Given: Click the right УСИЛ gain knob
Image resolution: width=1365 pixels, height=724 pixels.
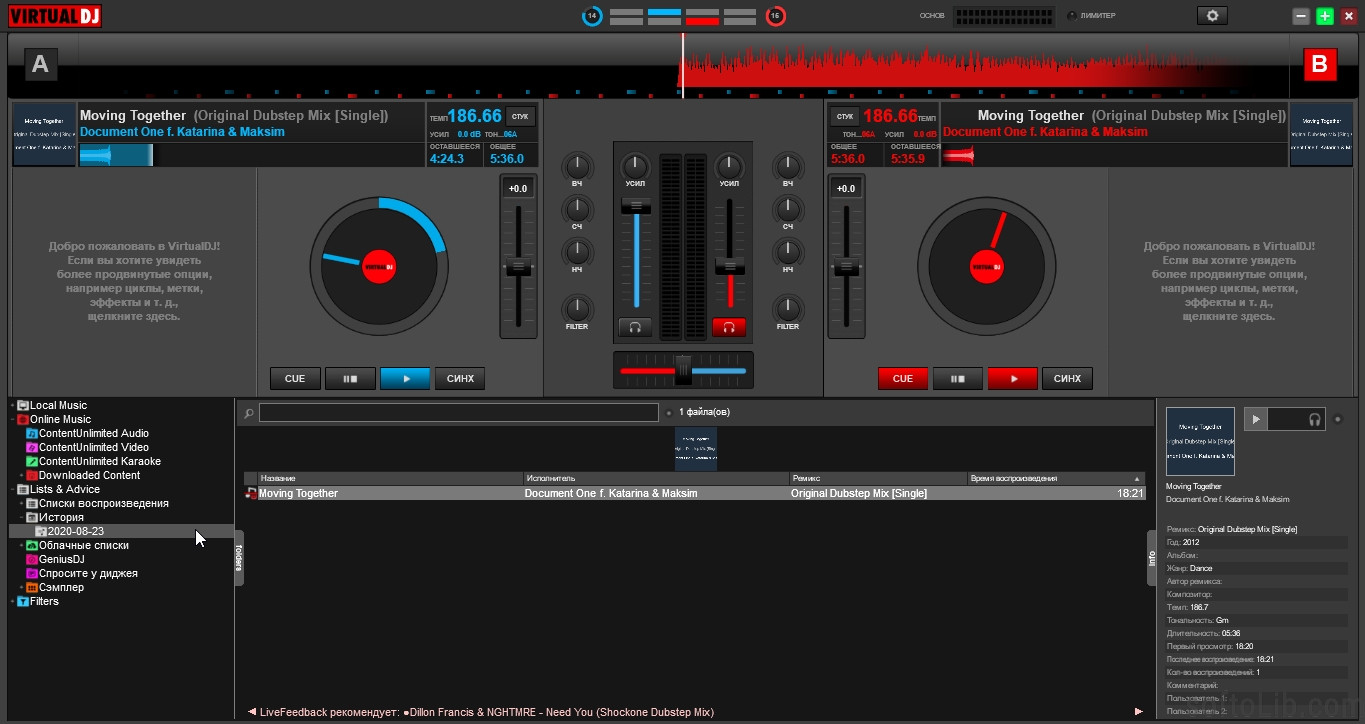Looking at the screenshot, I should (x=730, y=166).
